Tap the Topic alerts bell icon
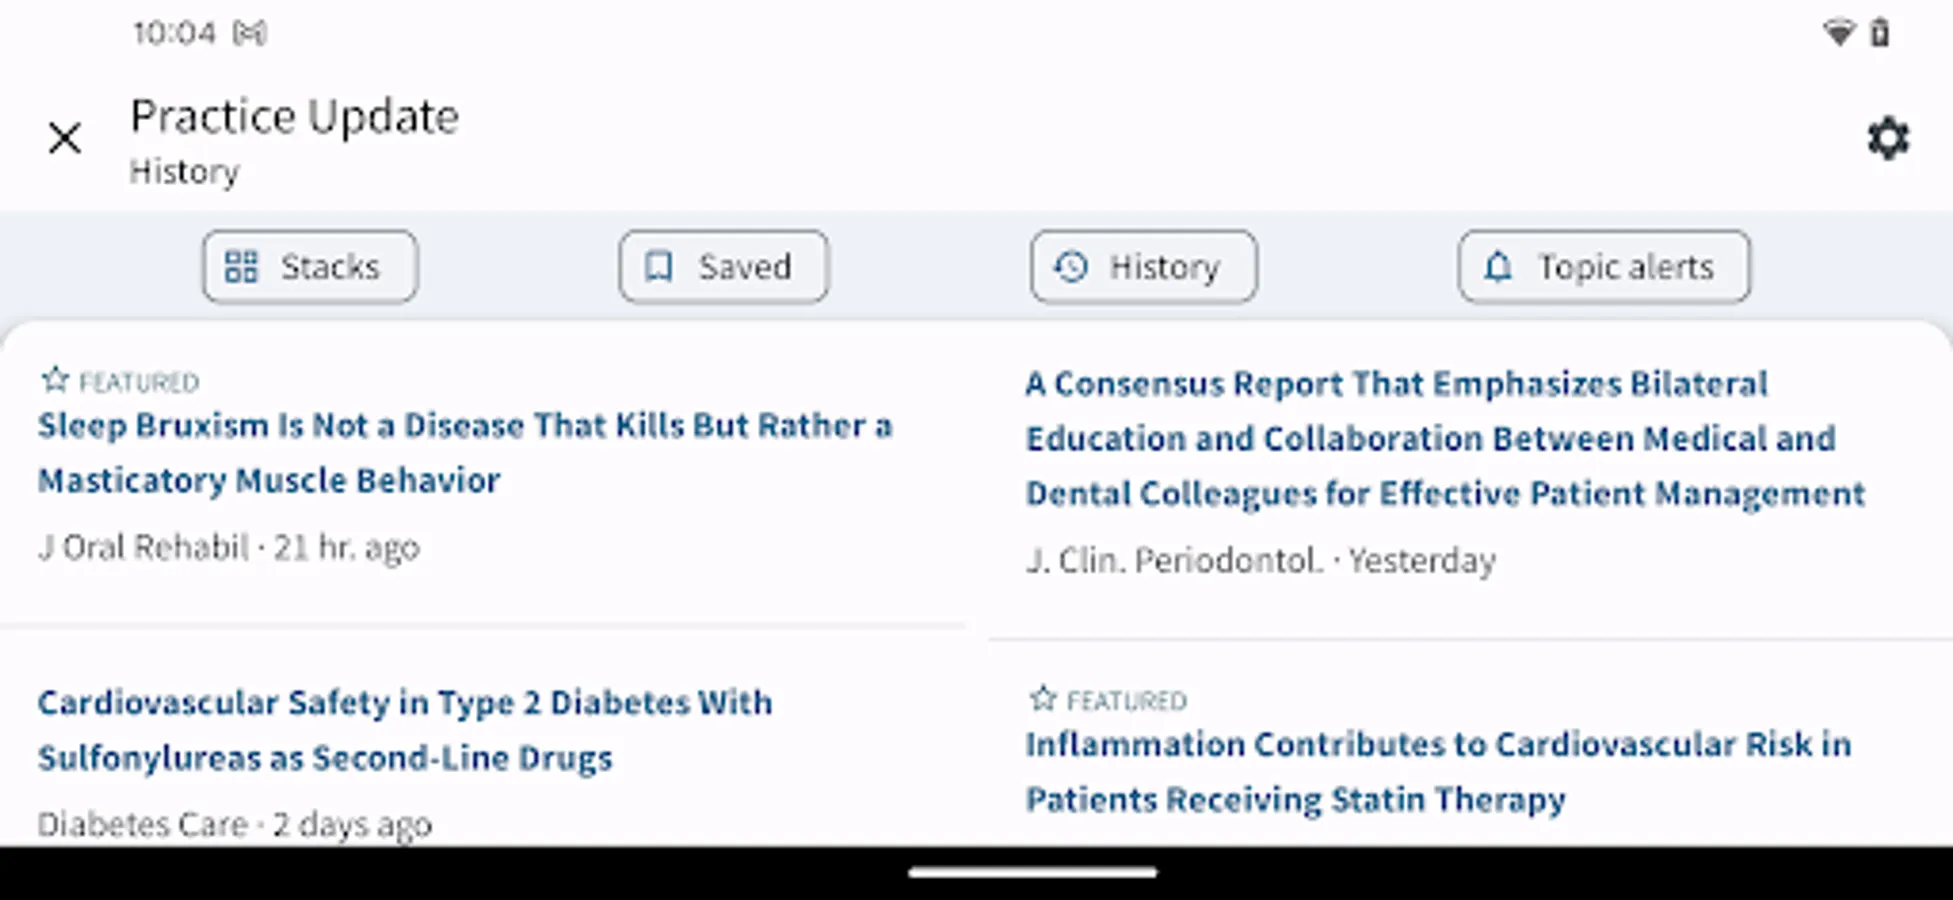This screenshot has height=900, width=1953. 1497,267
